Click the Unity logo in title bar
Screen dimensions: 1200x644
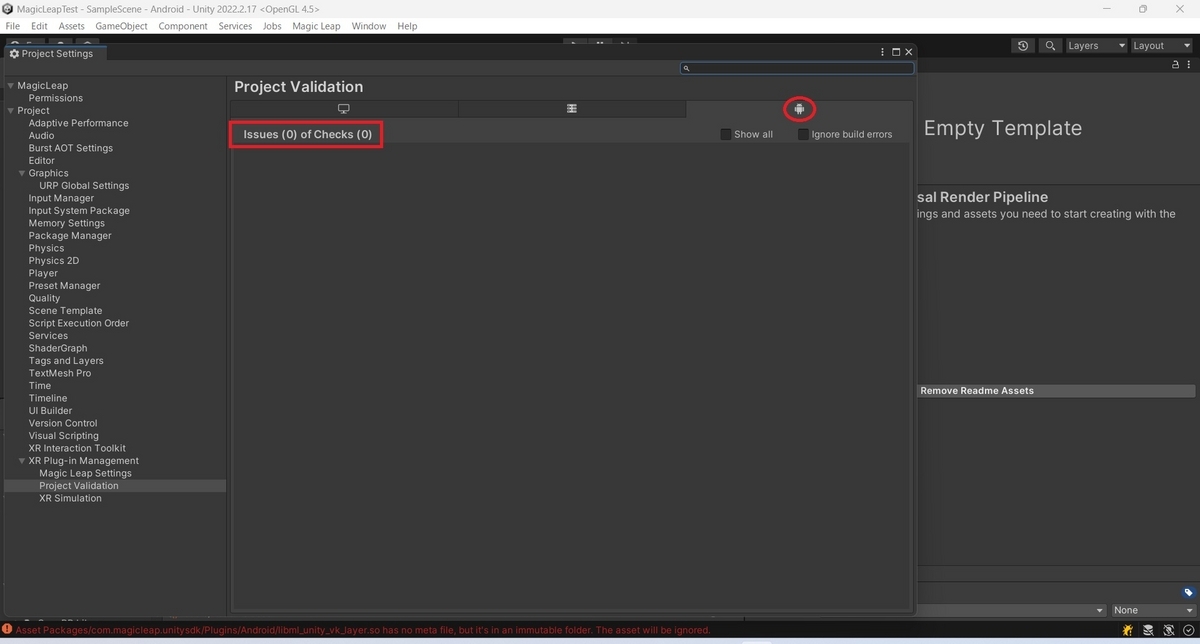tap(8, 8)
